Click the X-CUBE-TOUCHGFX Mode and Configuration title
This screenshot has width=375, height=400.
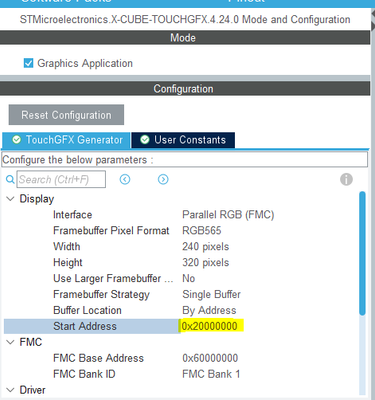click(x=185, y=20)
